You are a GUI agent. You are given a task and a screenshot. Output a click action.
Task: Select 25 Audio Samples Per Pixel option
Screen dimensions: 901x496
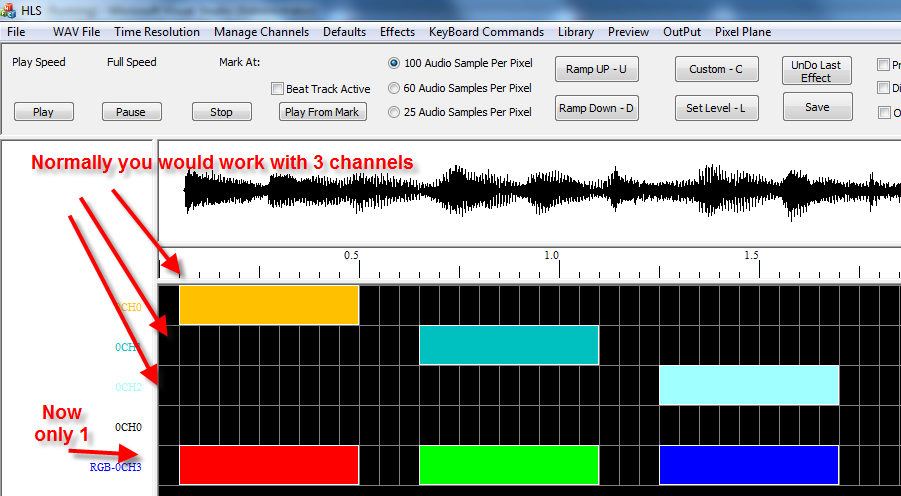point(394,112)
